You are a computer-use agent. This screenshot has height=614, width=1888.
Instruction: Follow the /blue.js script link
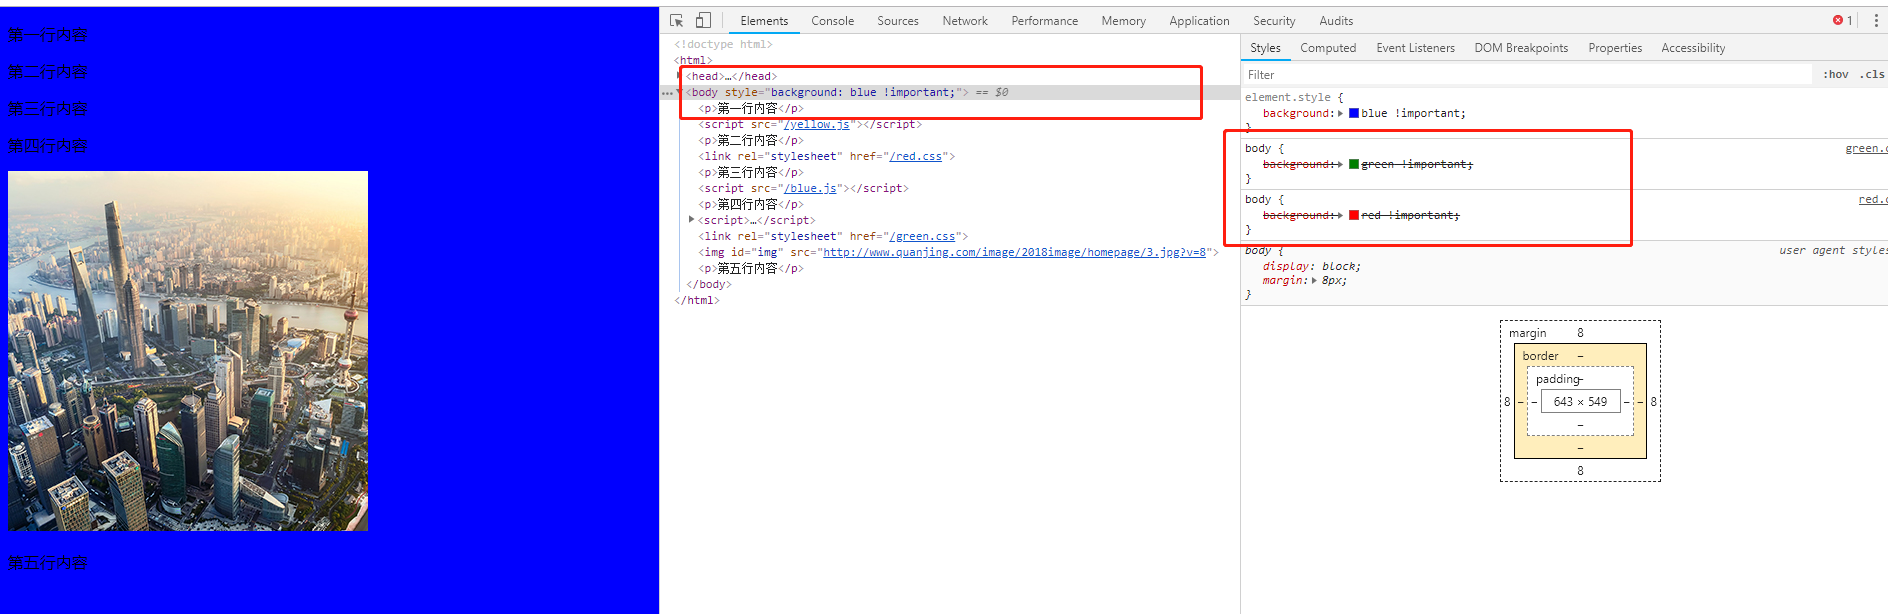pos(810,189)
